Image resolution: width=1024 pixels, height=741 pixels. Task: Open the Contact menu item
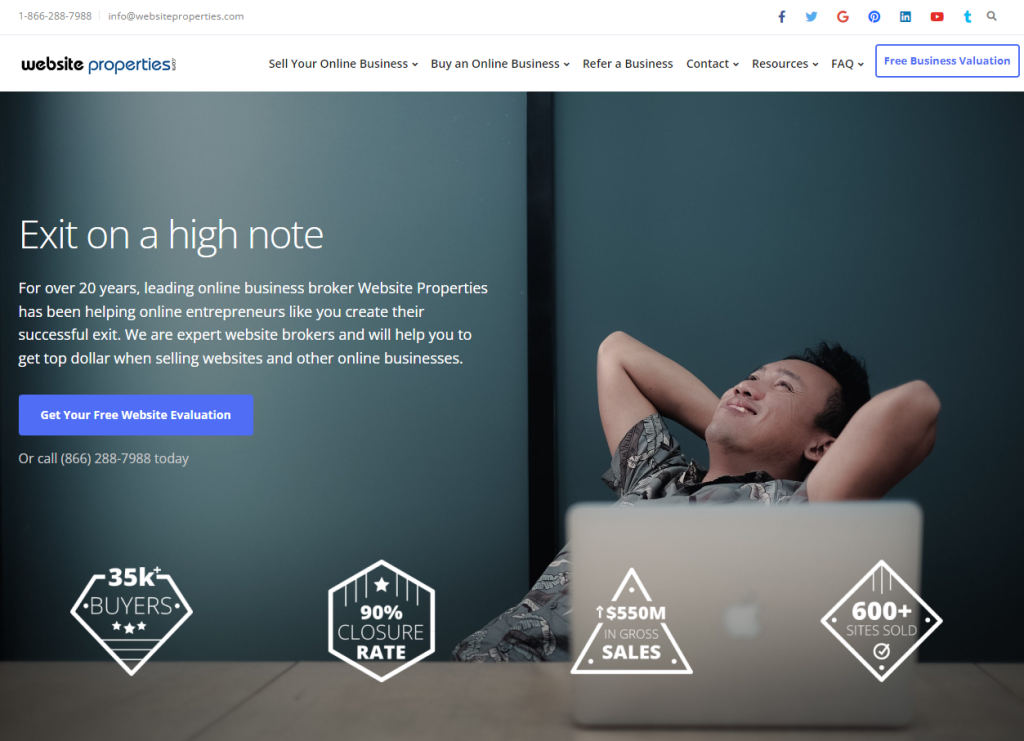(712, 63)
